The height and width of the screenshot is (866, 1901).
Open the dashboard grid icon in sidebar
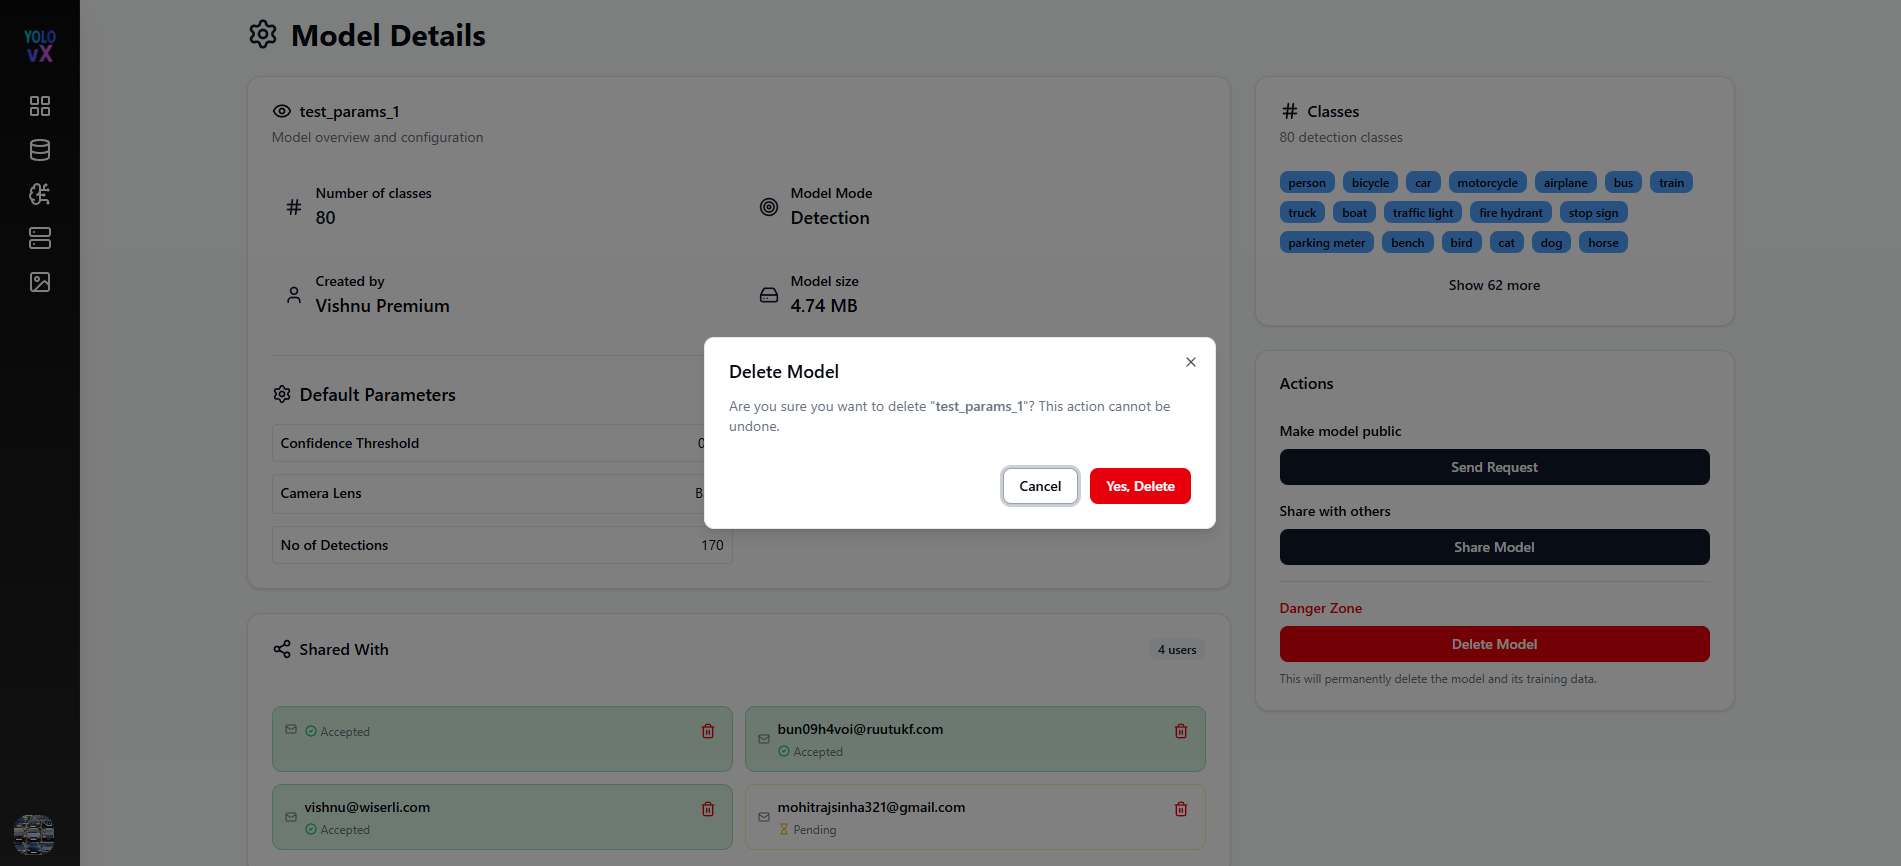40,106
